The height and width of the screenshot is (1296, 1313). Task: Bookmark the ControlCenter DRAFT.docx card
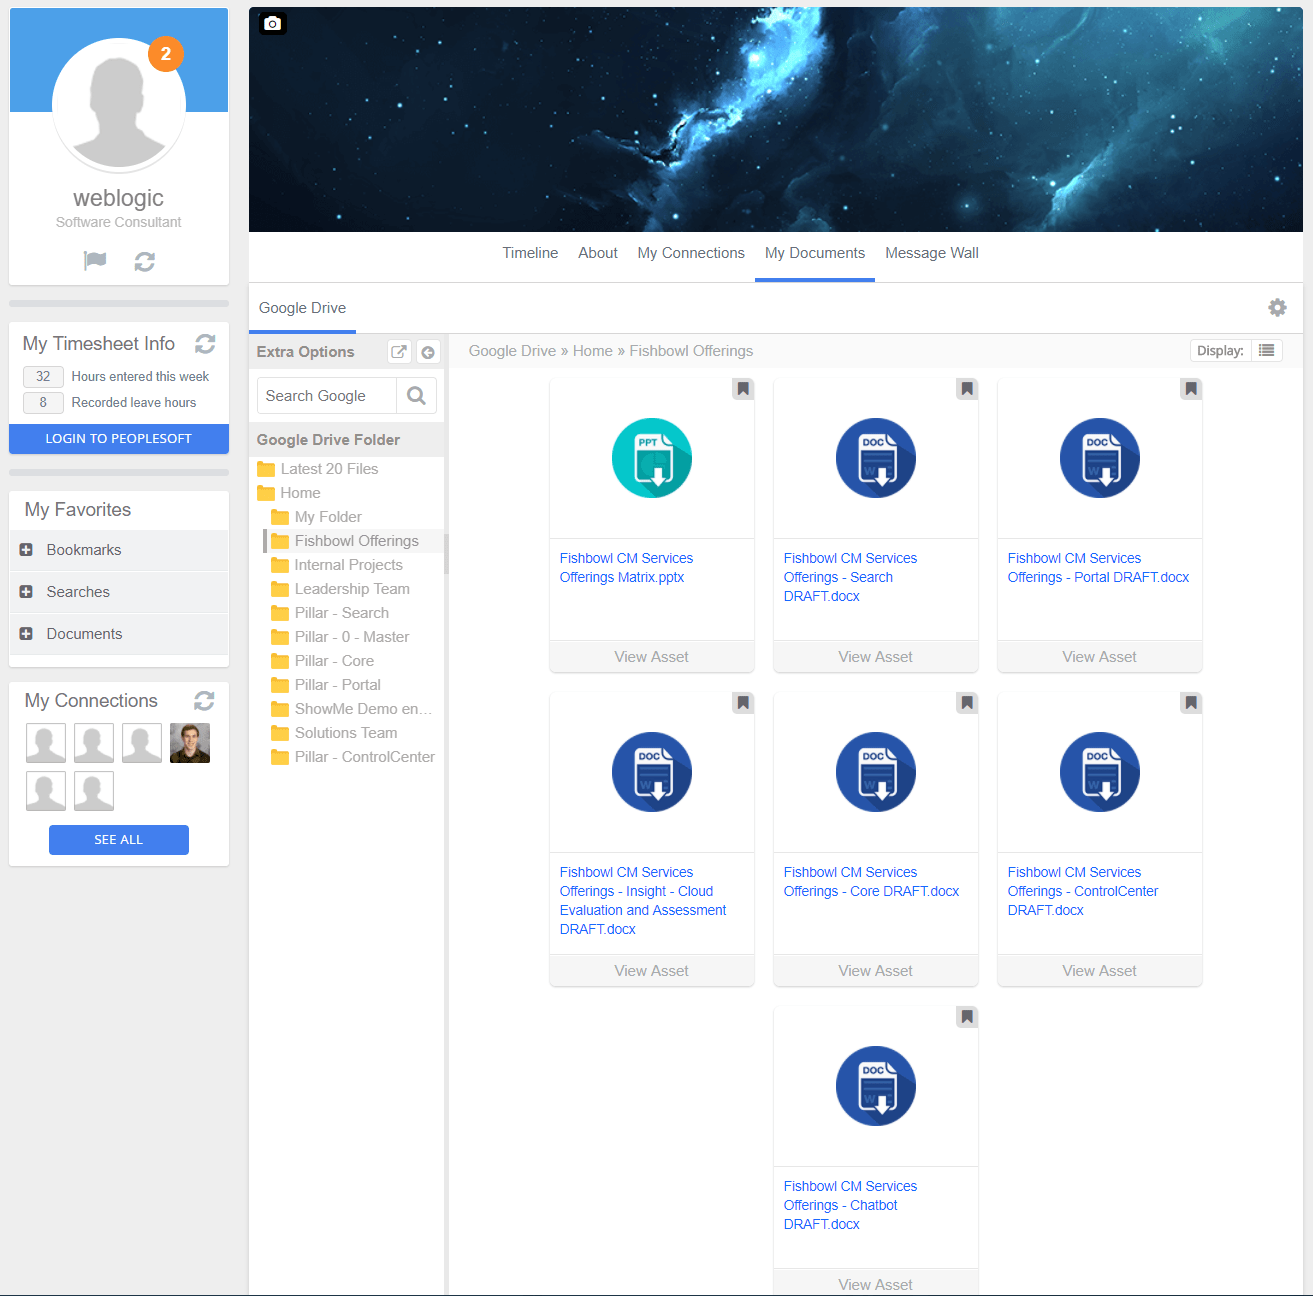click(x=1191, y=703)
